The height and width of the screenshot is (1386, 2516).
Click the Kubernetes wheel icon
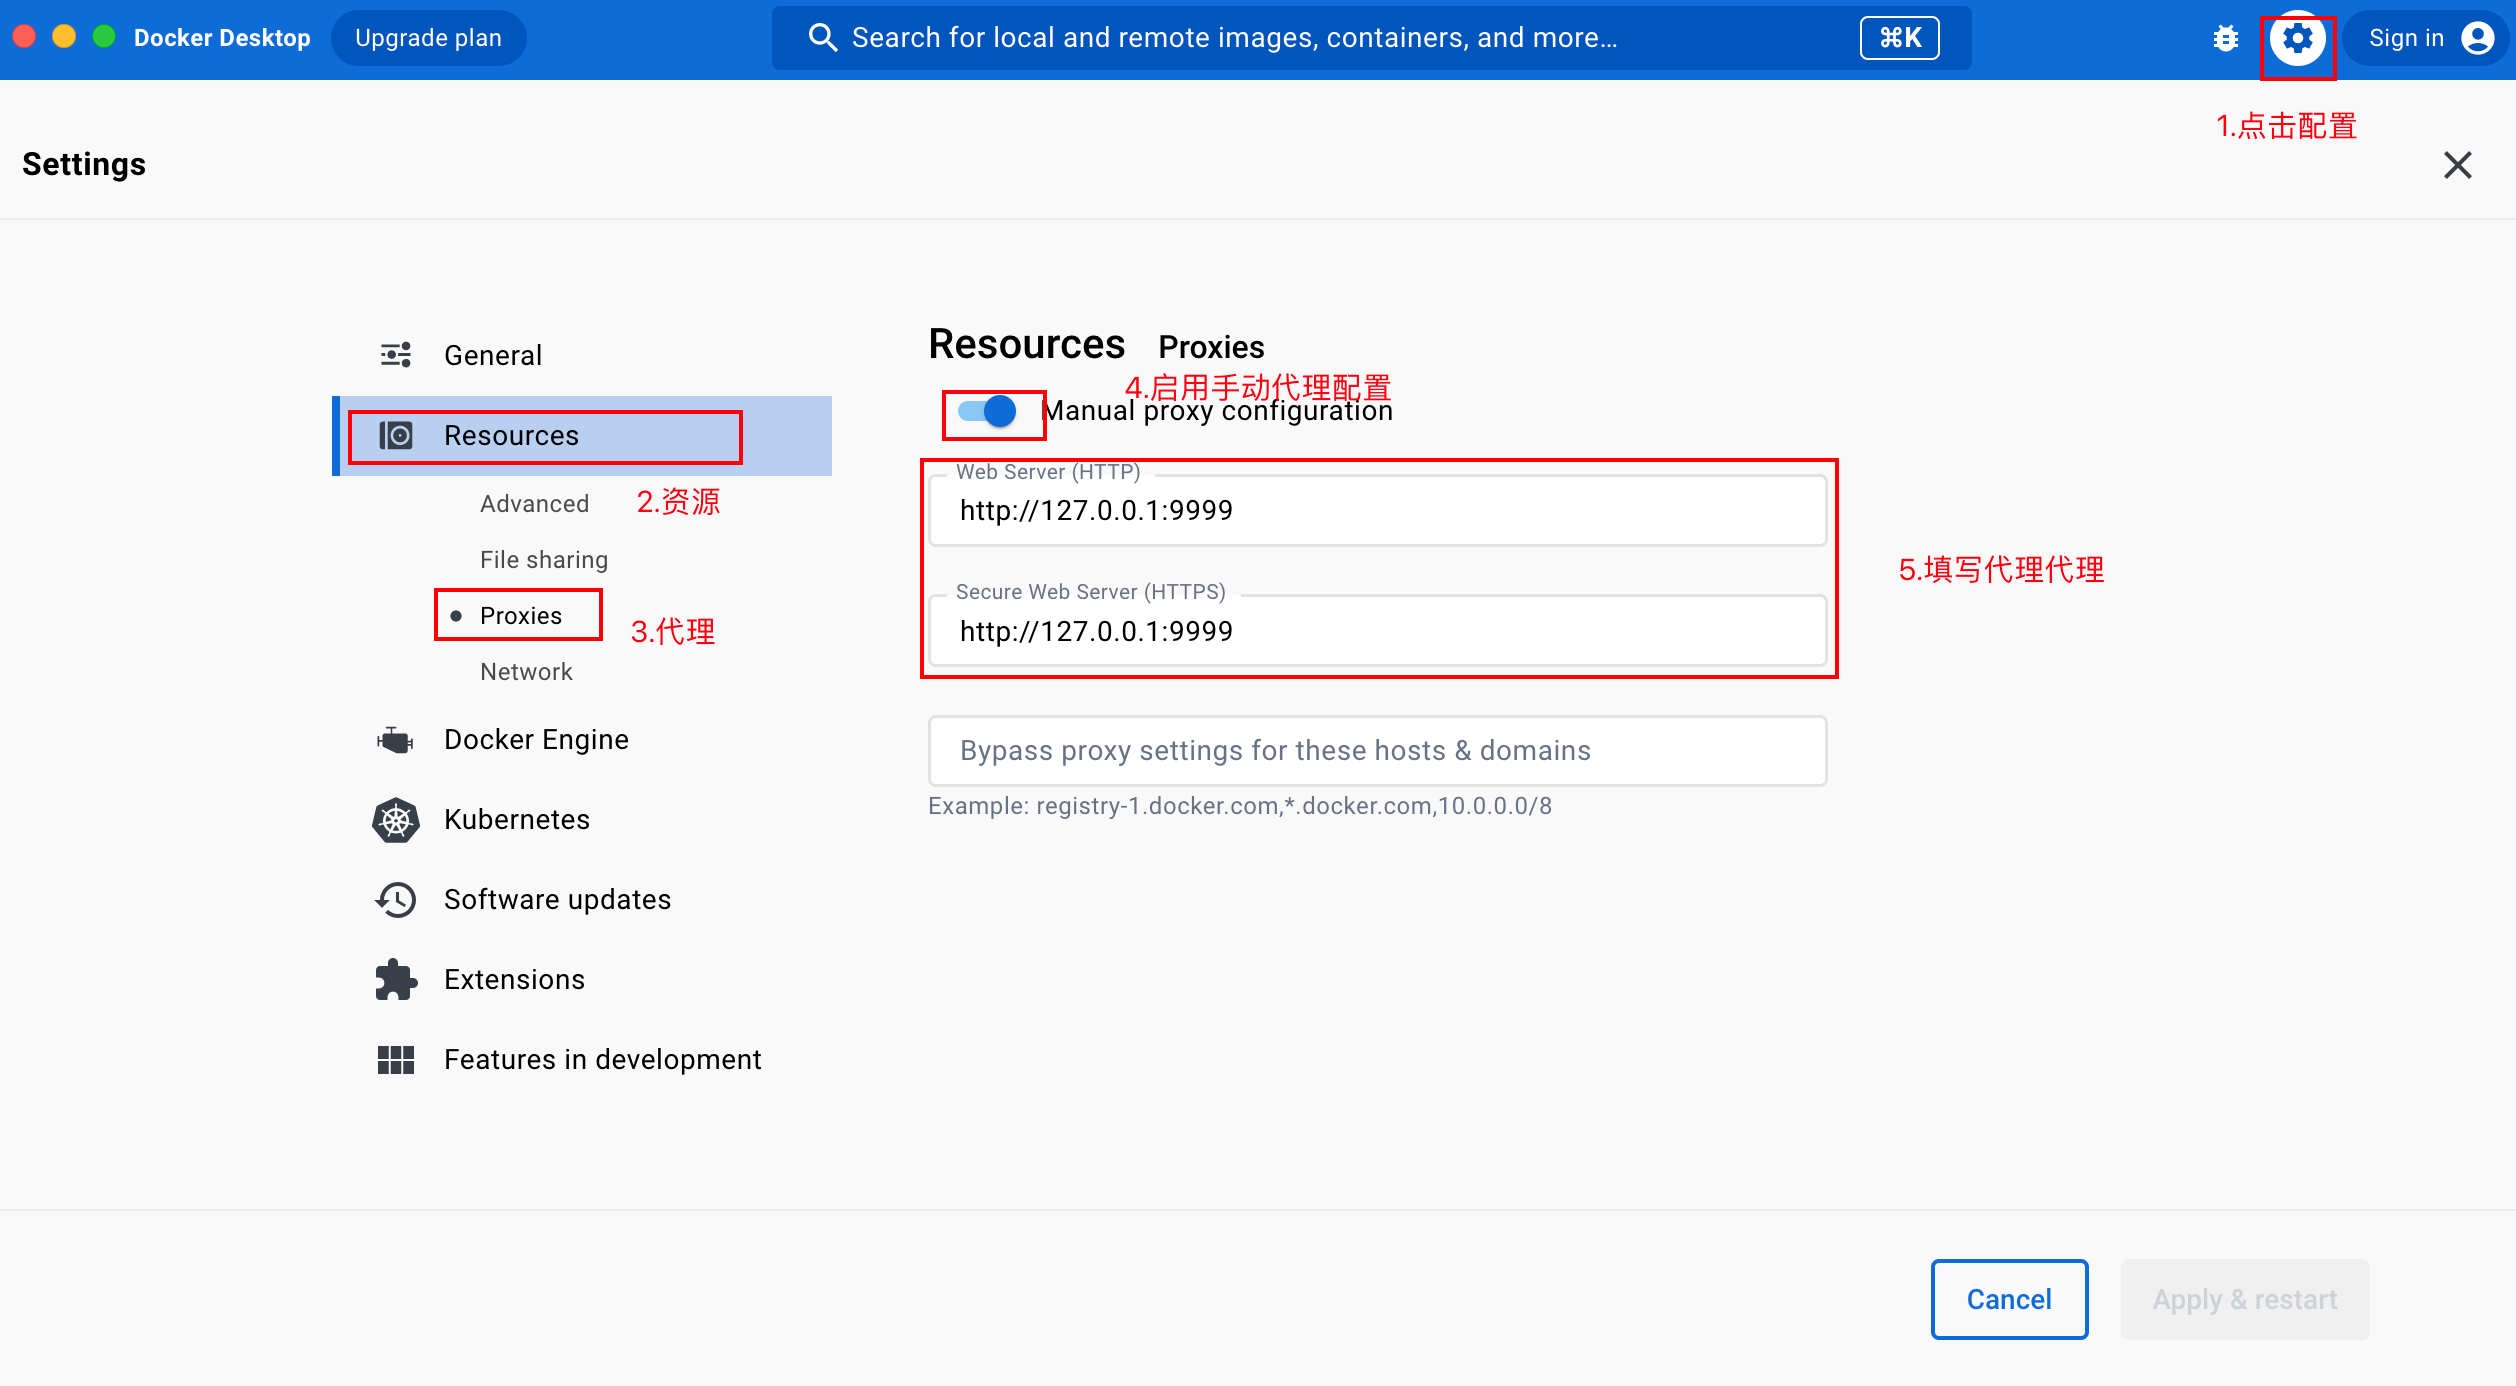(396, 820)
